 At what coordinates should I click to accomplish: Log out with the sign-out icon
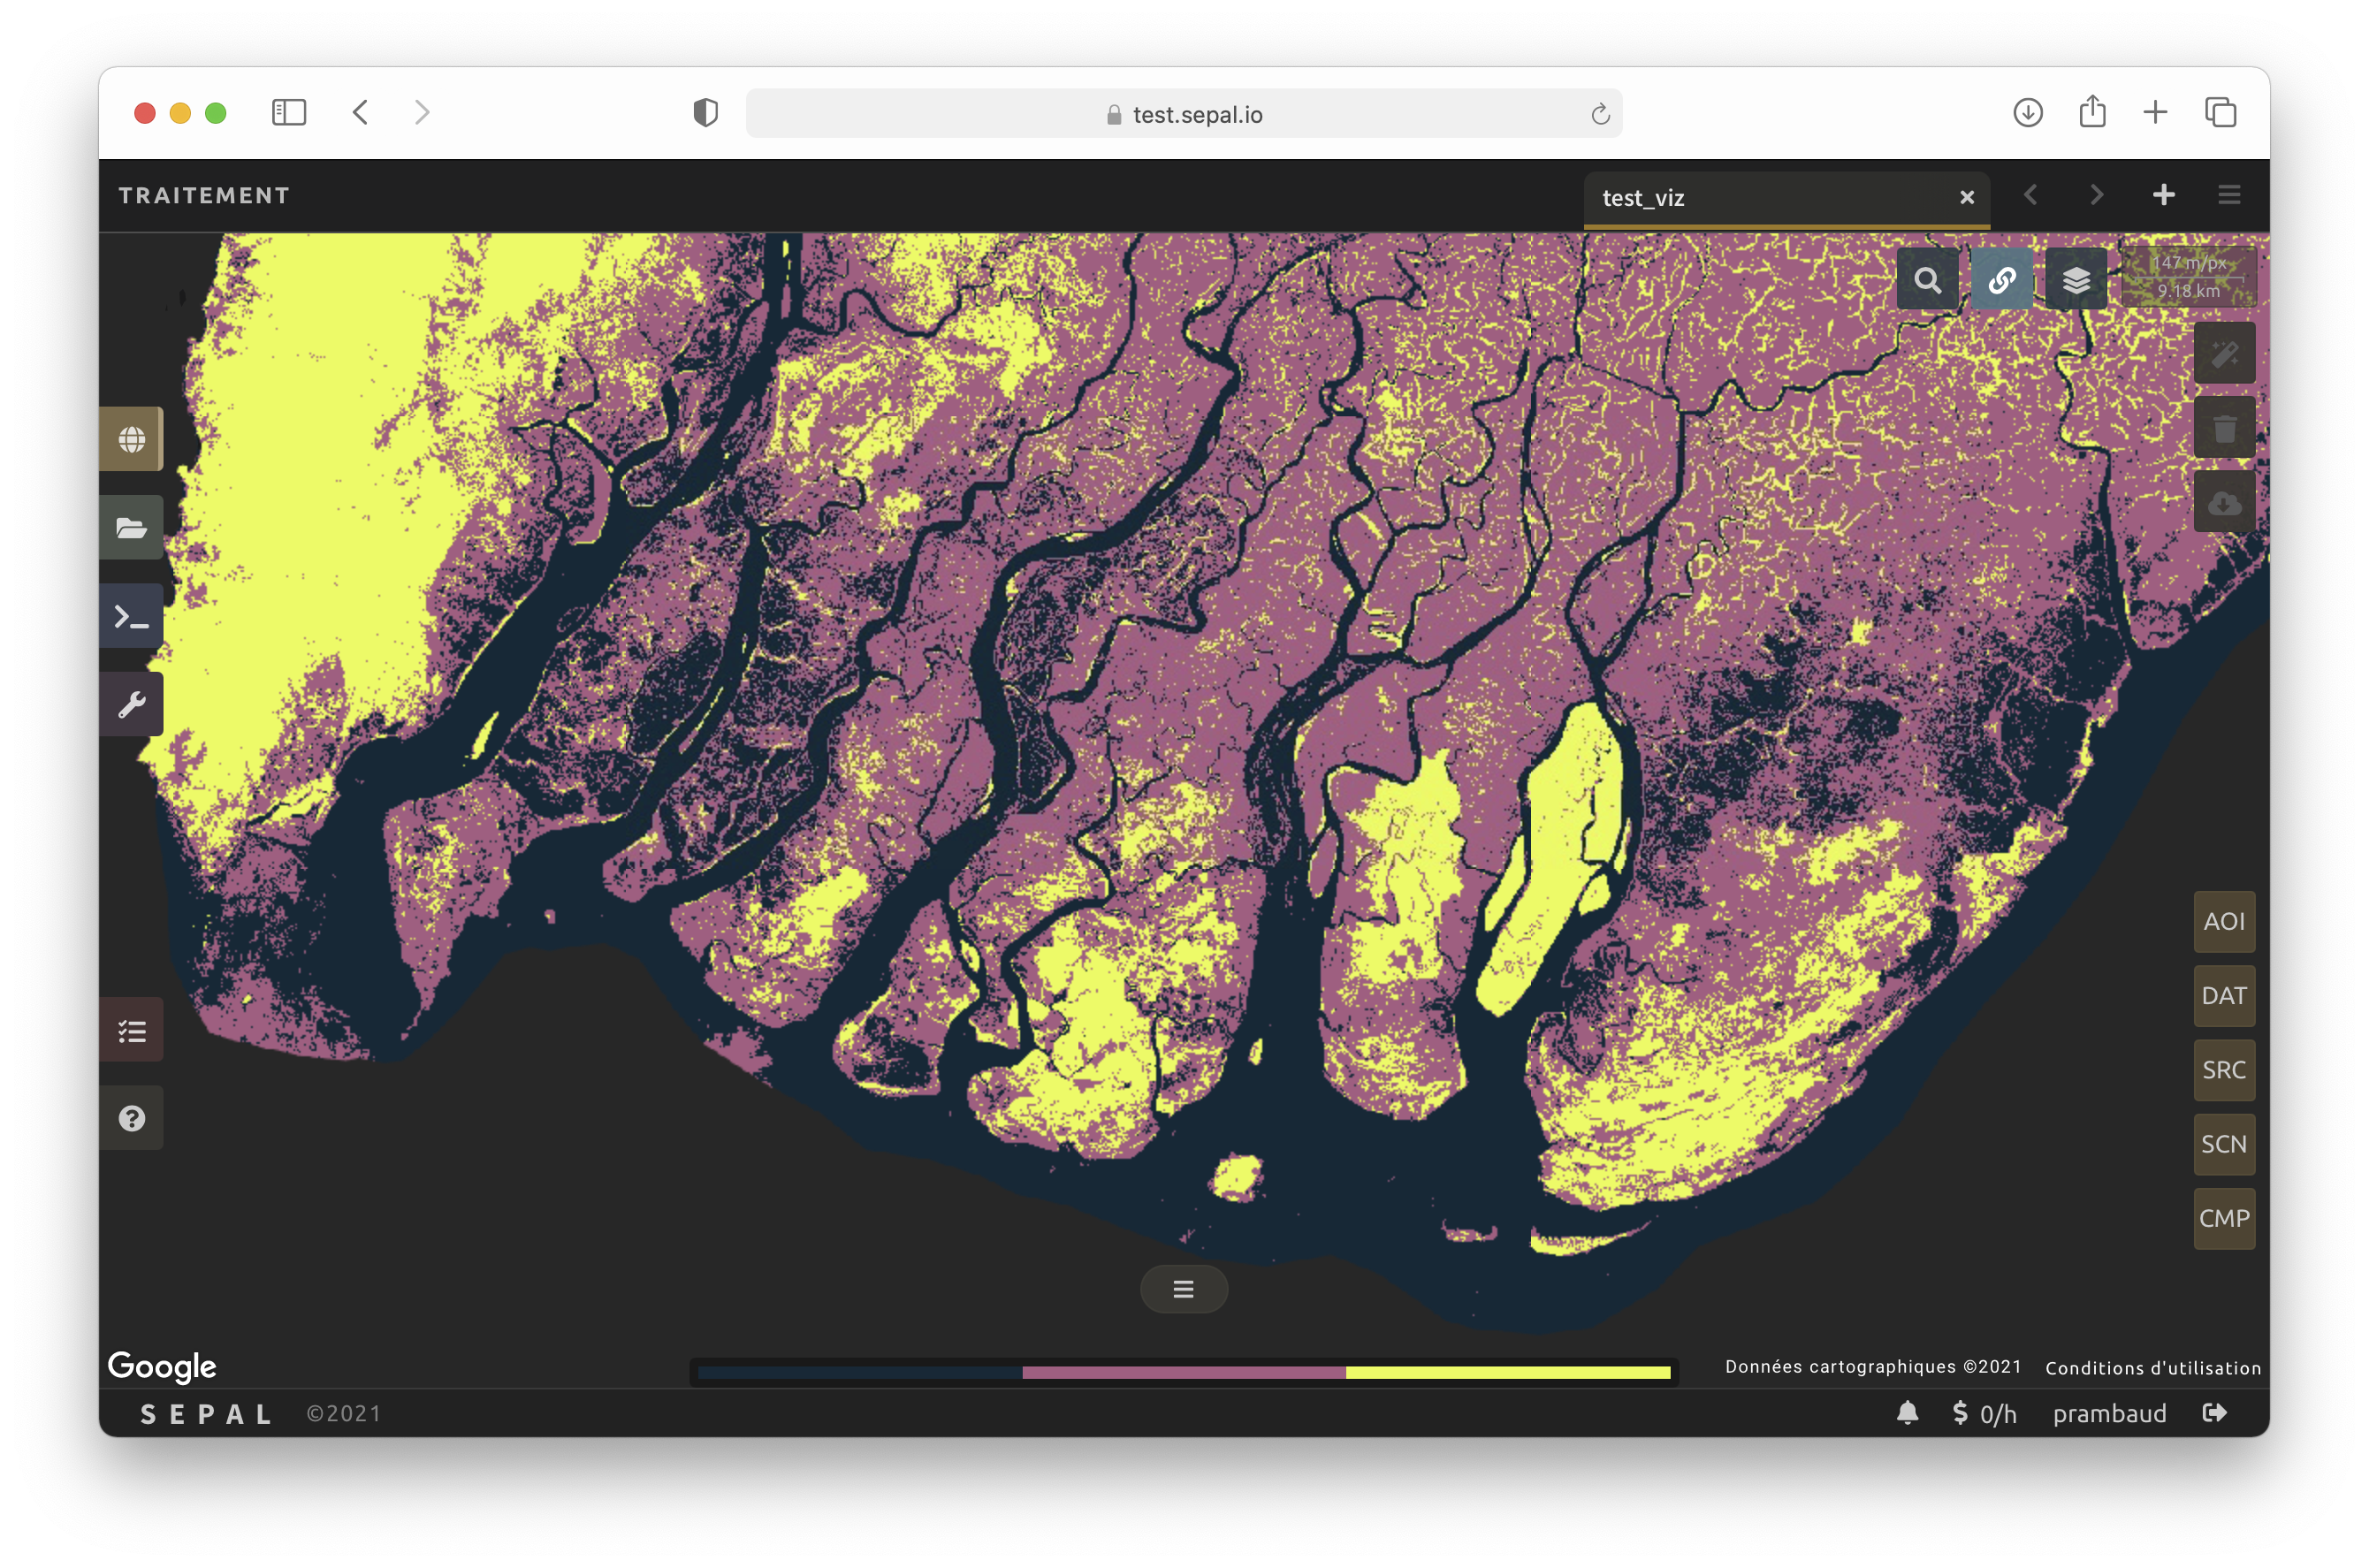(x=2215, y=1413)
